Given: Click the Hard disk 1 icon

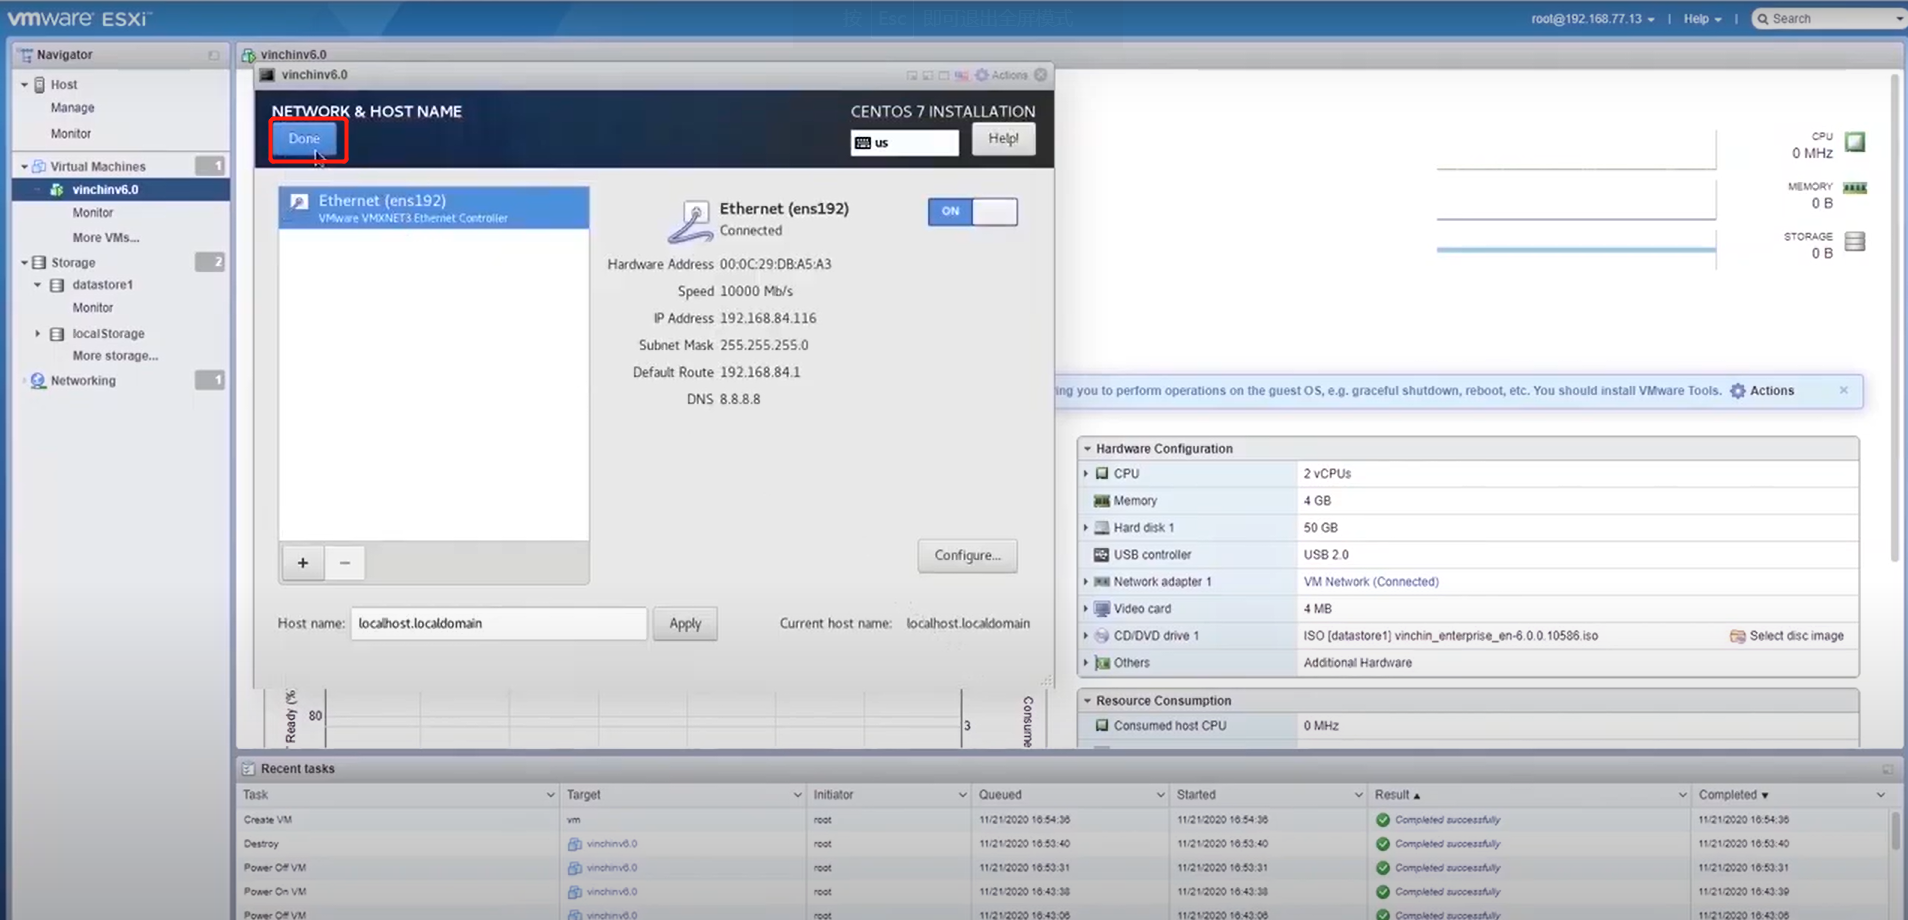Looking at the screenshot, I should coord(1102,528).
